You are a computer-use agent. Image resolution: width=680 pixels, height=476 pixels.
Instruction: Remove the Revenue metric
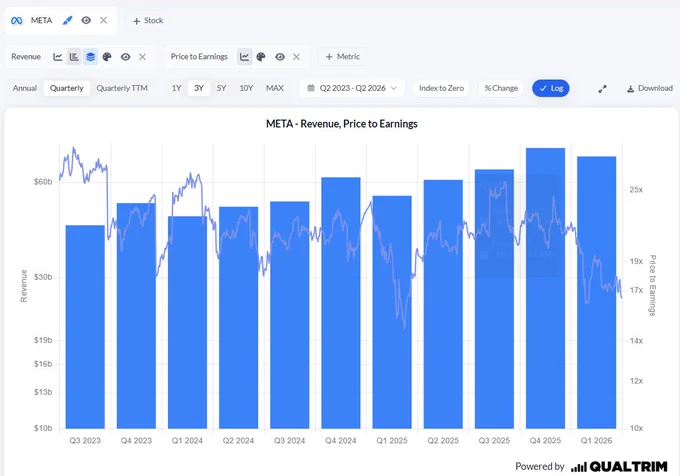pos(142,57)
